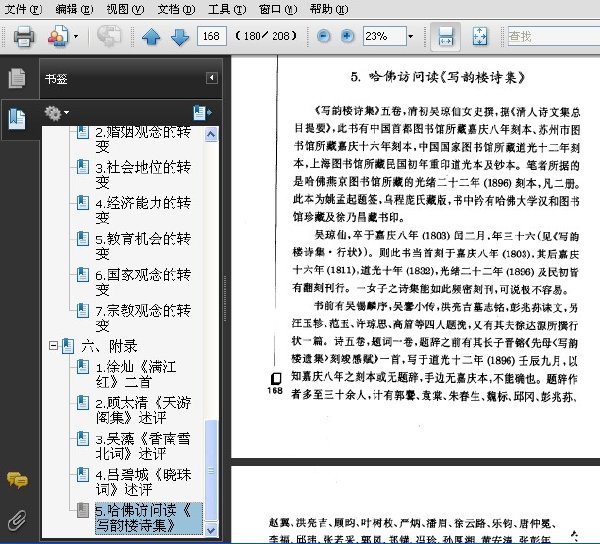The height and width of the screenshot is (544, 600).
Task: Click the page heading 5. 哈佛访问读《写韵楼诗集》
Action: point(437,77)
